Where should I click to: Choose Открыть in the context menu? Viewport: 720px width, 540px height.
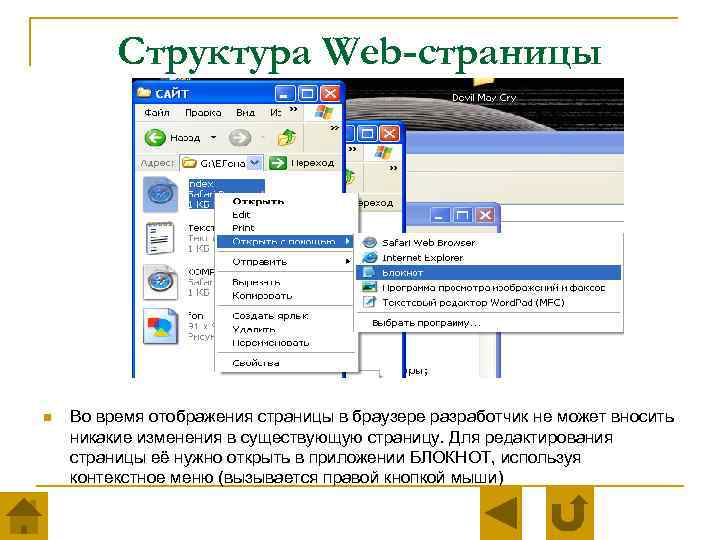coord(286,201)
